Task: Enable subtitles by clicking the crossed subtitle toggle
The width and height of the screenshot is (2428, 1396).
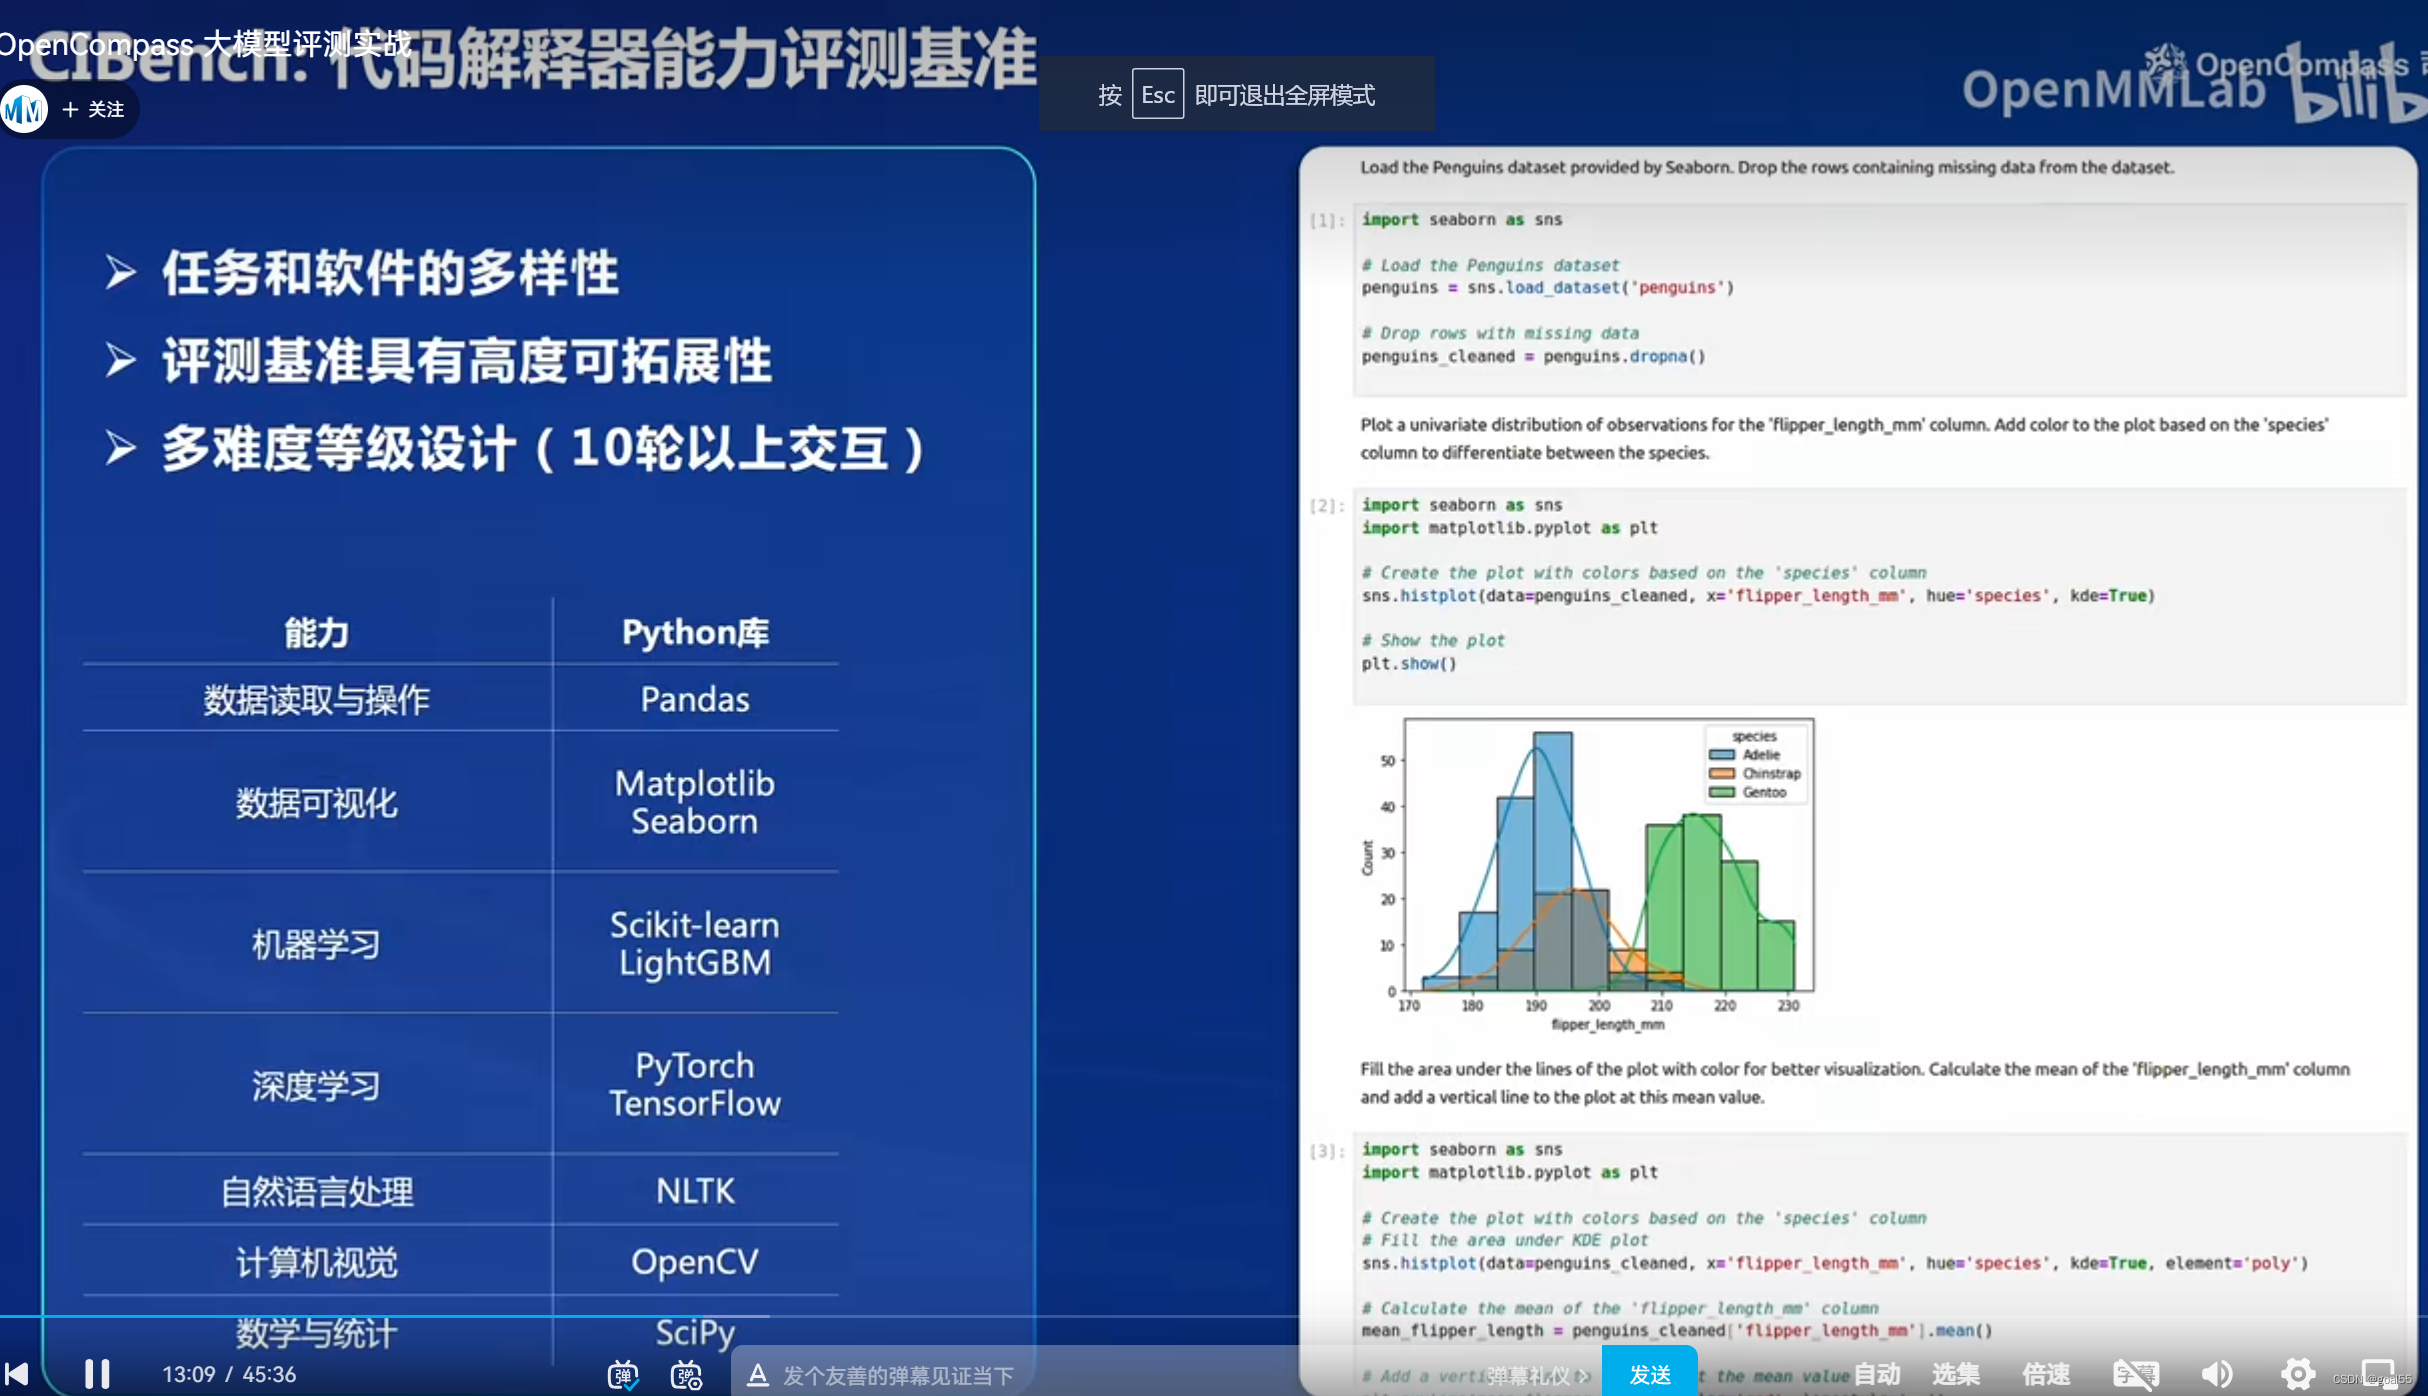Action: [2136, 1374]
